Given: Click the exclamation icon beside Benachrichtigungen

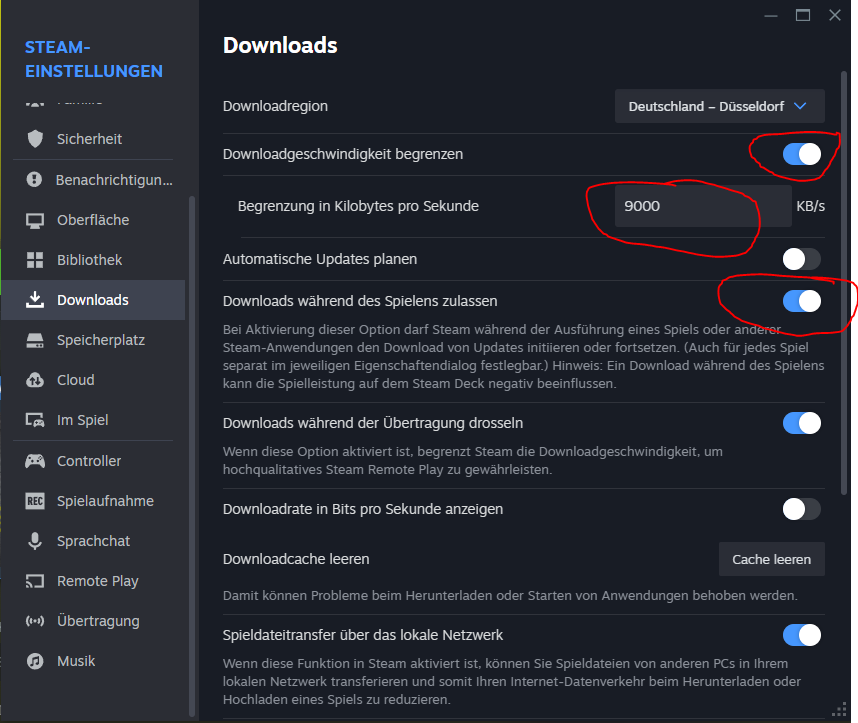Looking at the screenshot, I should click(34, 180).
